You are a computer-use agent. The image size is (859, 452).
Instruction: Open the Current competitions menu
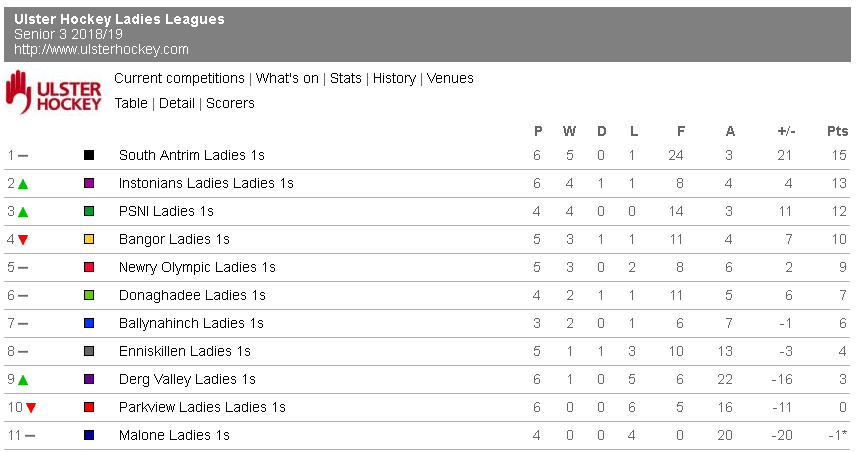[179, 78]
